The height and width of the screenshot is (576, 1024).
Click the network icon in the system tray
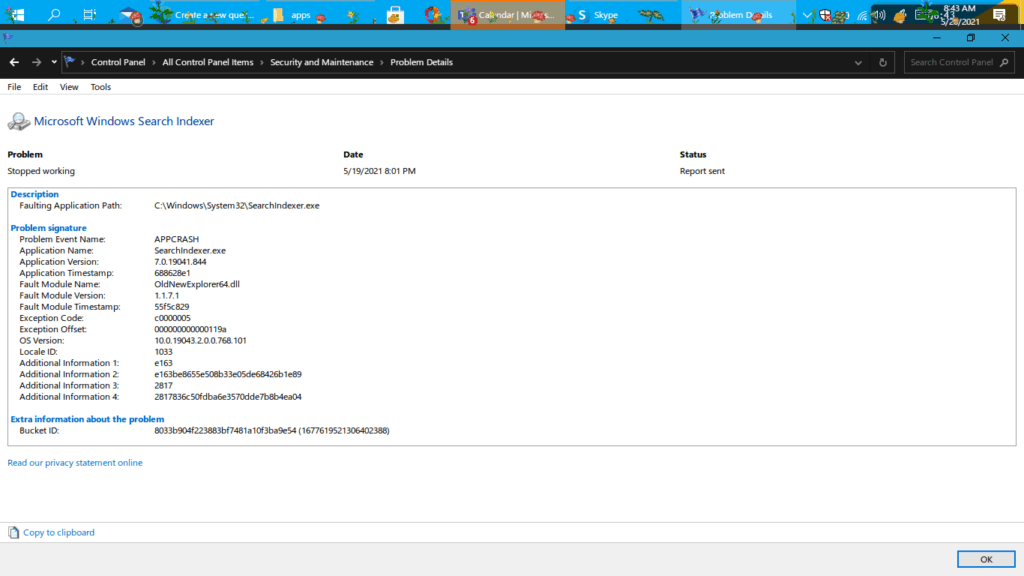point(862,15)
